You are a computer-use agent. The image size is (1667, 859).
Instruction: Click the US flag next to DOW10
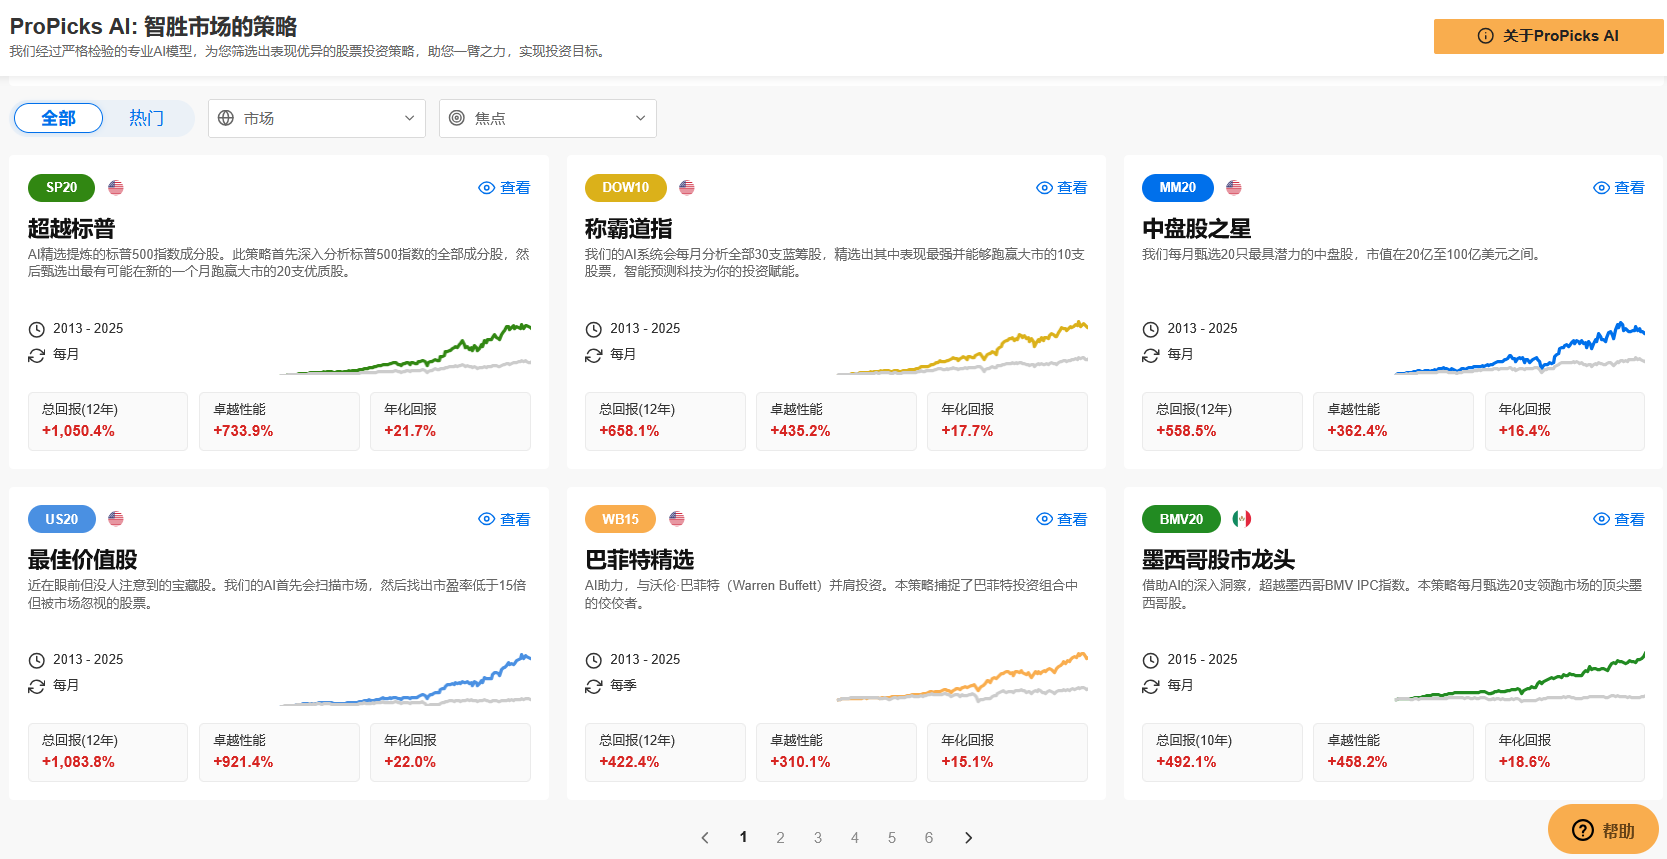(687, 187)
